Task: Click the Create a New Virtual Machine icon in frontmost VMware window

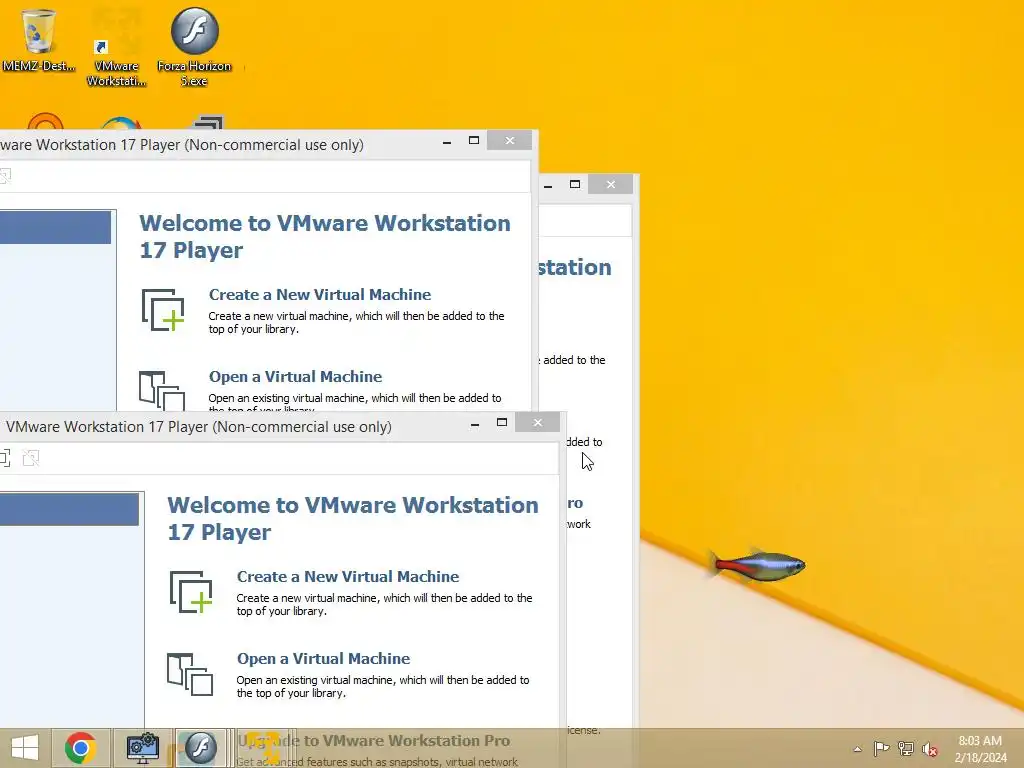Action: (x=191, y=592)
